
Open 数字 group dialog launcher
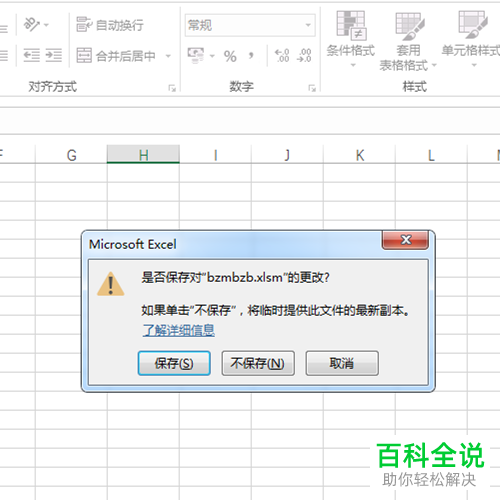coord(312,88)
